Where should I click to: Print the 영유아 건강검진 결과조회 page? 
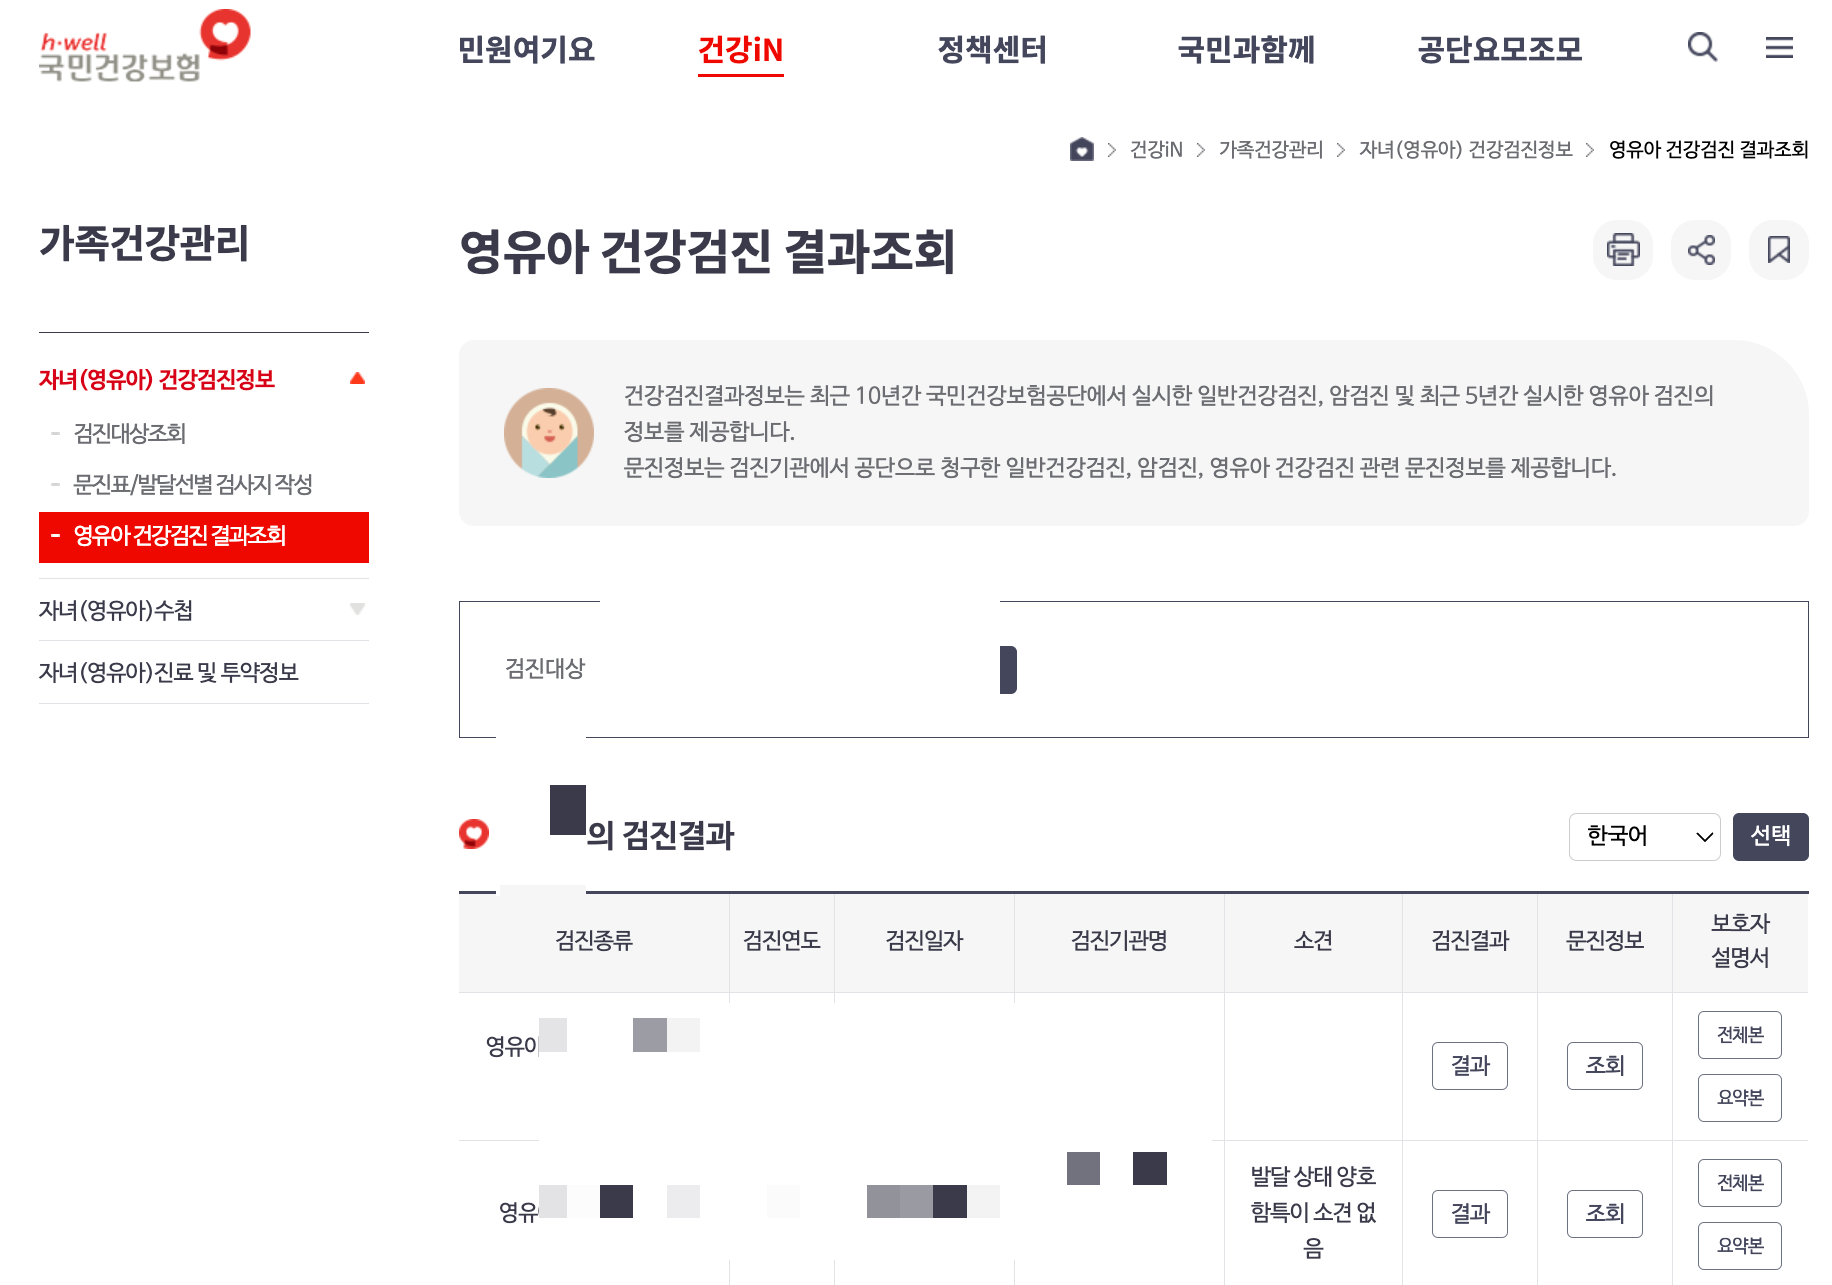click(x=1622, y=250)
